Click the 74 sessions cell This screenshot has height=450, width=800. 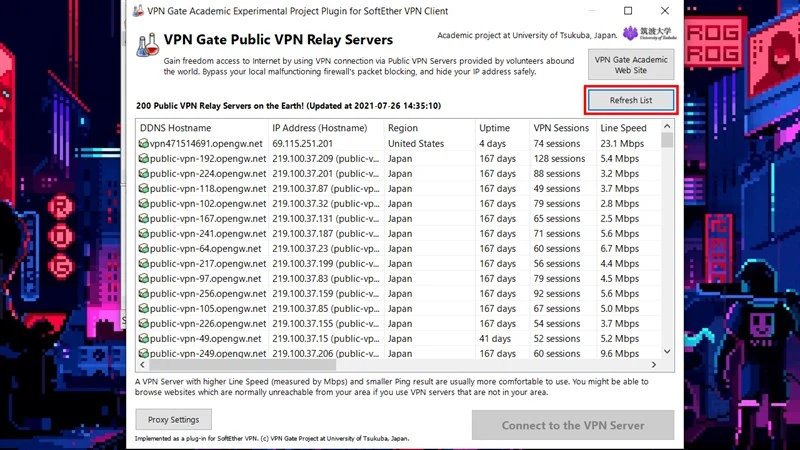557,143
